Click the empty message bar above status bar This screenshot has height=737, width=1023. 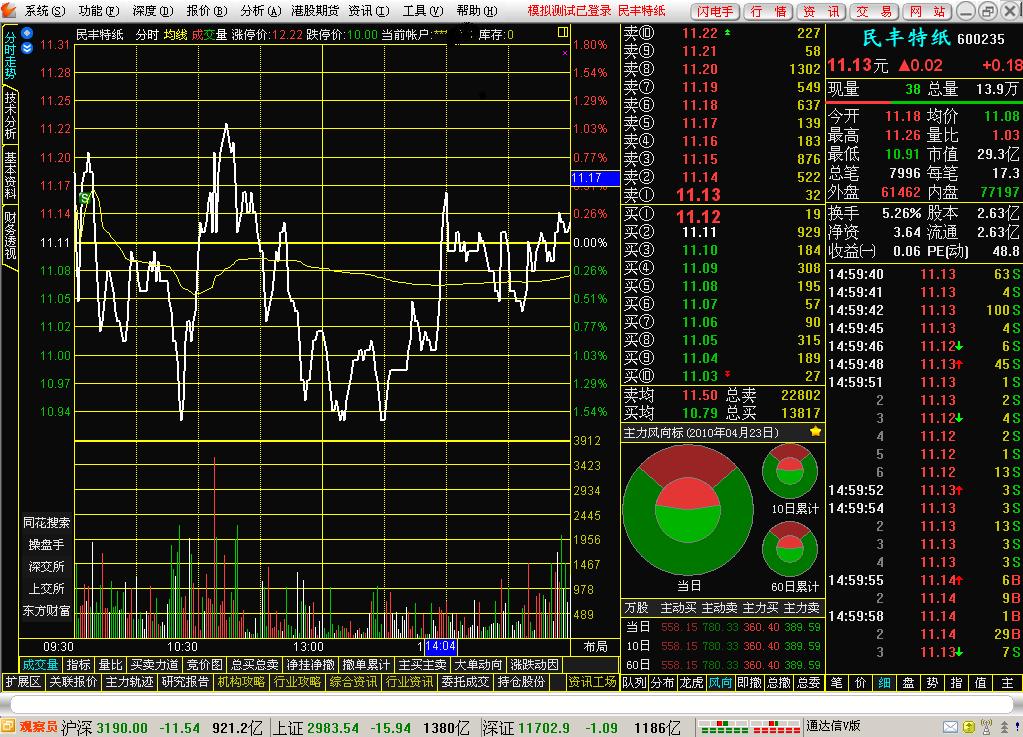tap(512, 704)
